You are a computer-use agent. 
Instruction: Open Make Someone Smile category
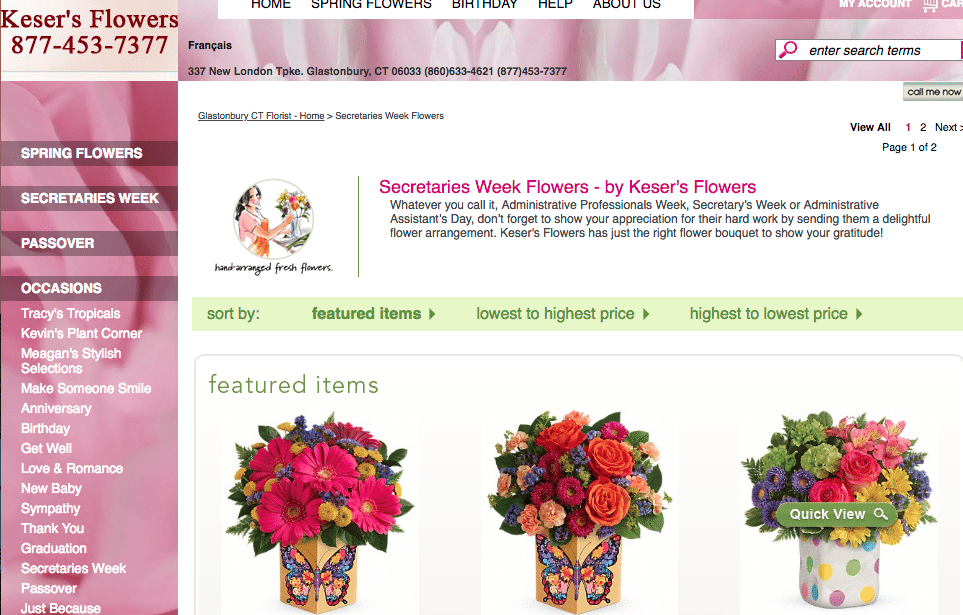pos(86,388)
